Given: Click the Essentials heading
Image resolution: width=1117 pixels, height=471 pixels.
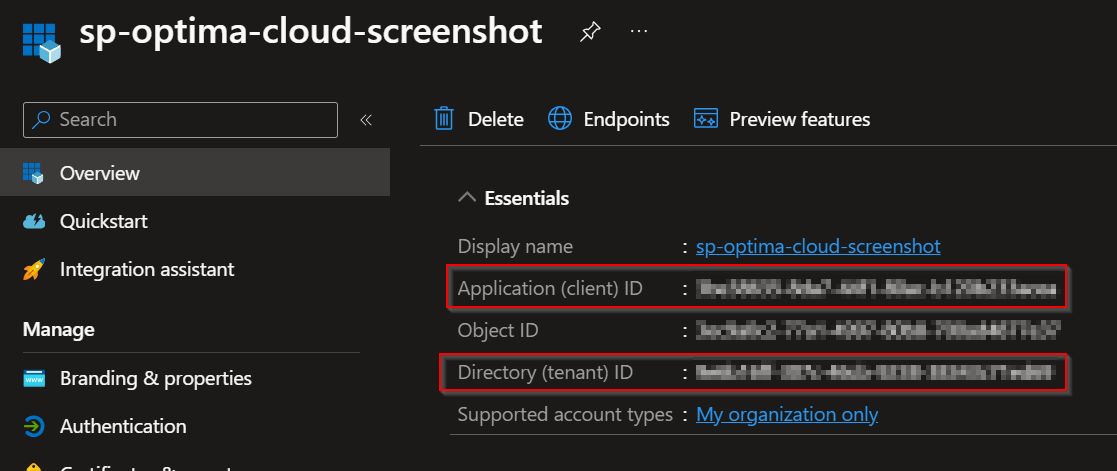Looking at the screenshot, I should (x=526, y=198).
